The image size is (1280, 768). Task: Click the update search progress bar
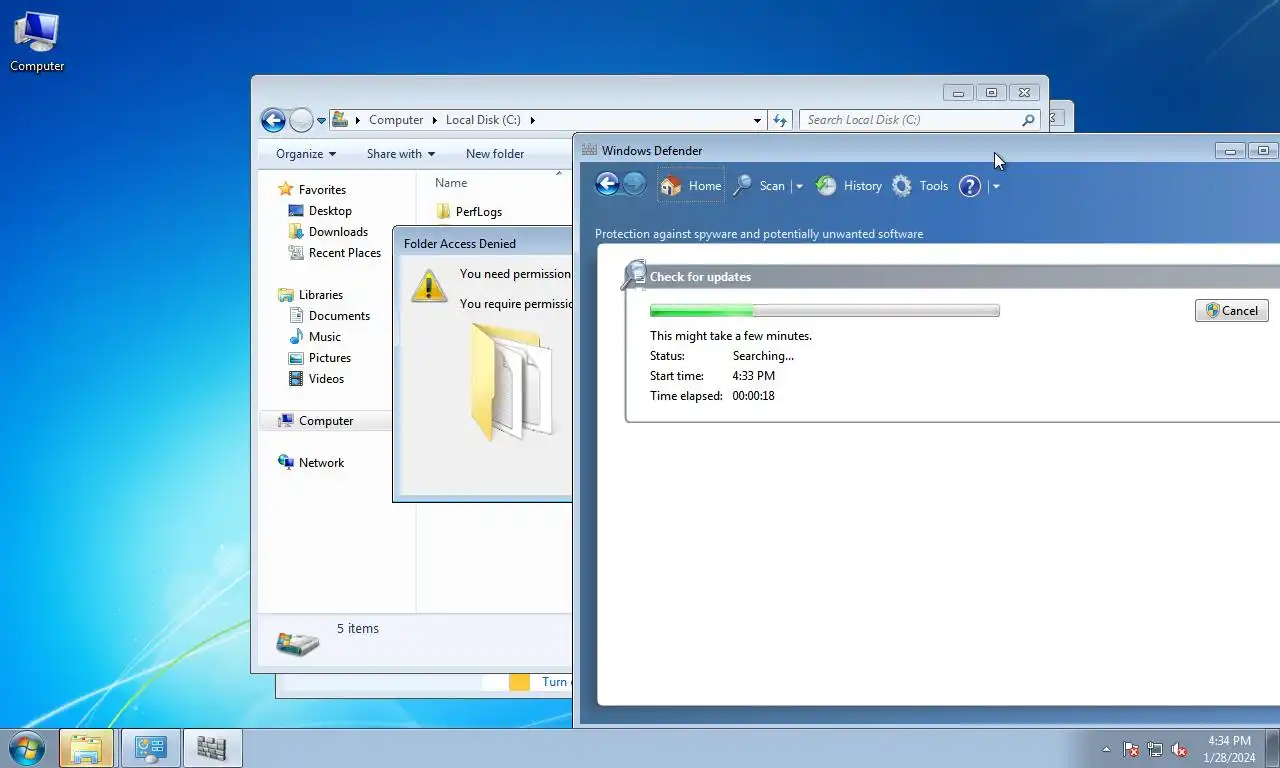coord(825,310)
